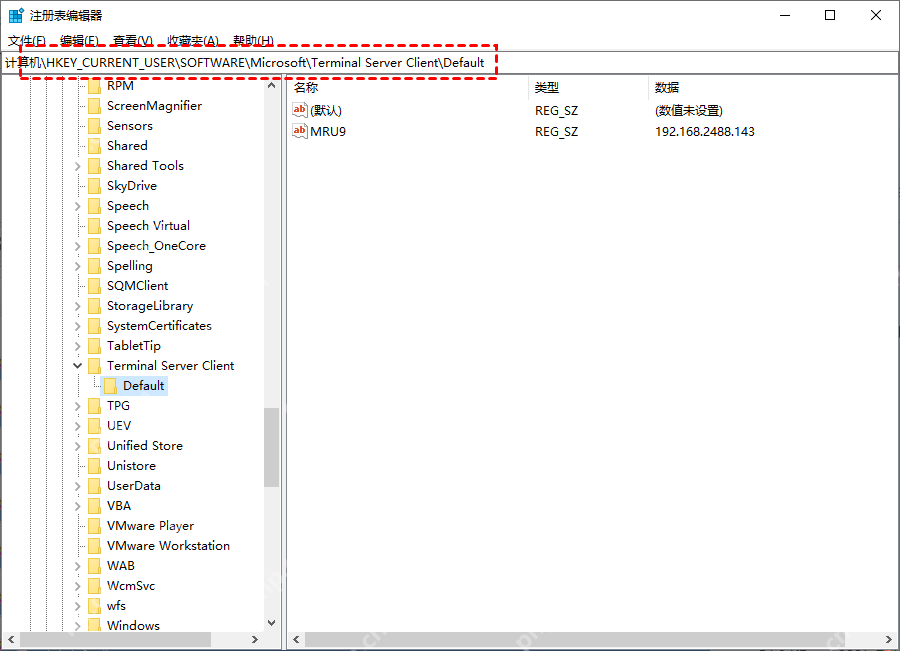Select the Windows key label
This screenshot has height=651, width=900.
(x=133, y=625)
